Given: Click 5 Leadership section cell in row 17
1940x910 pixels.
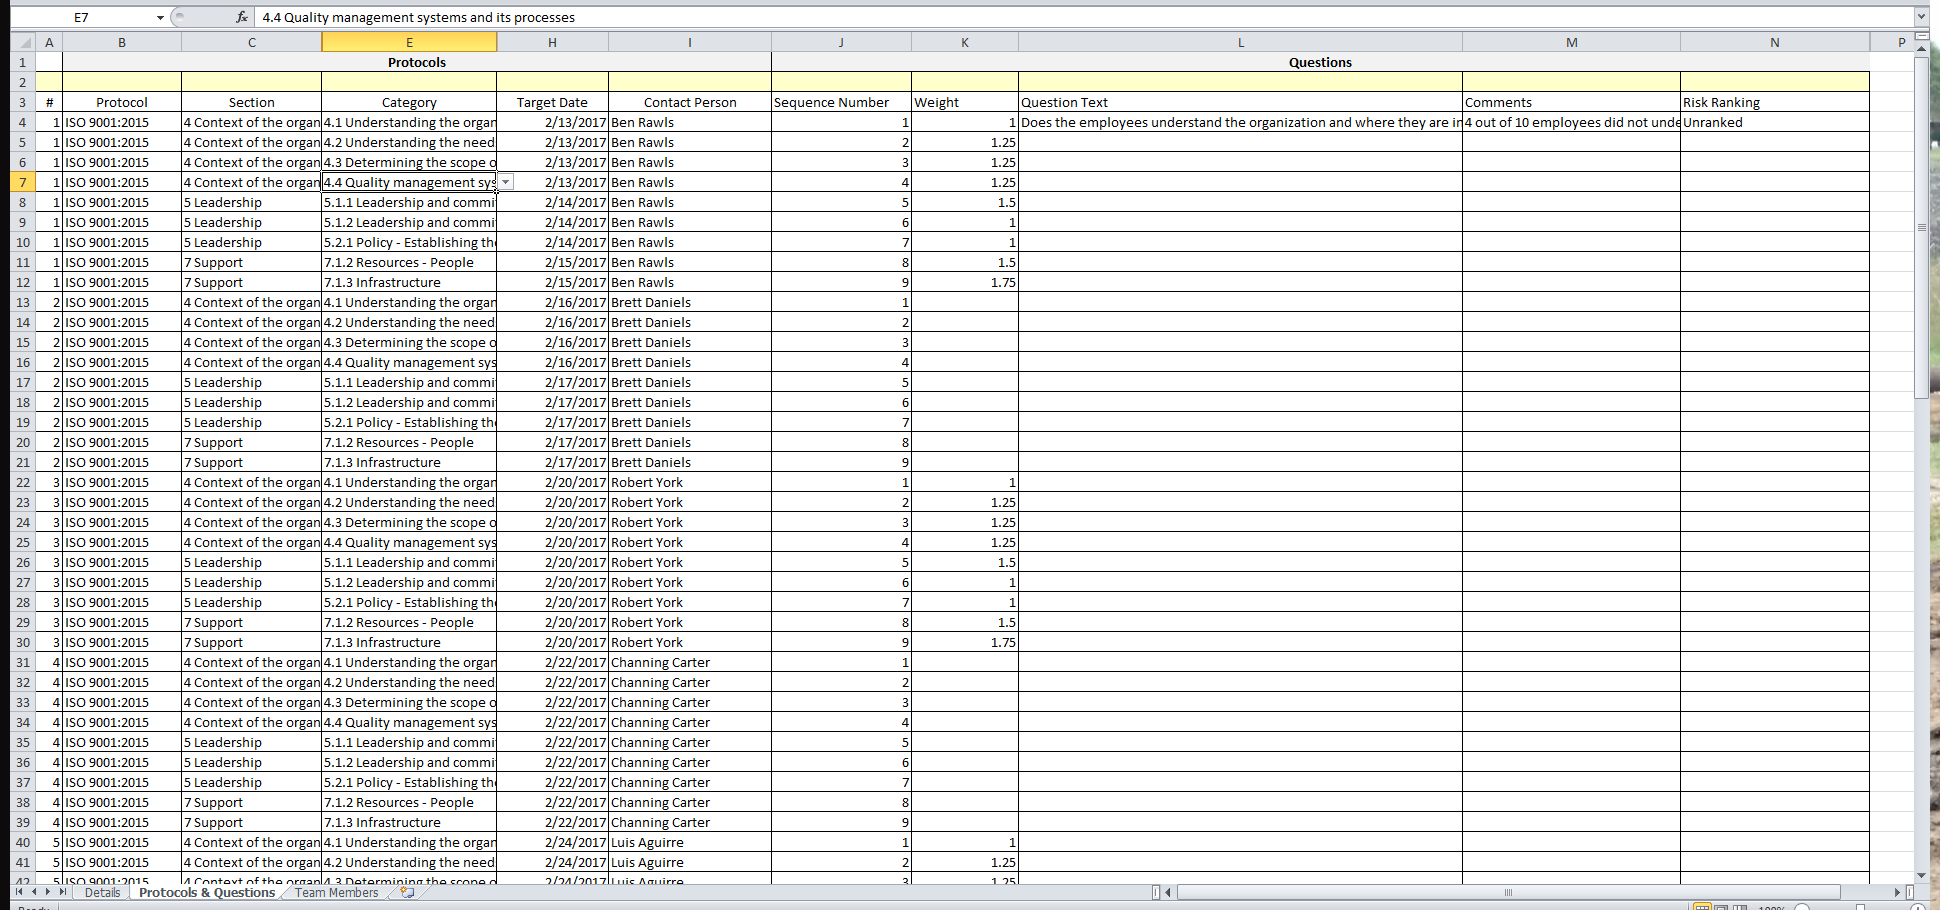Looking at the screenshot, I should (x=252, y=382).
